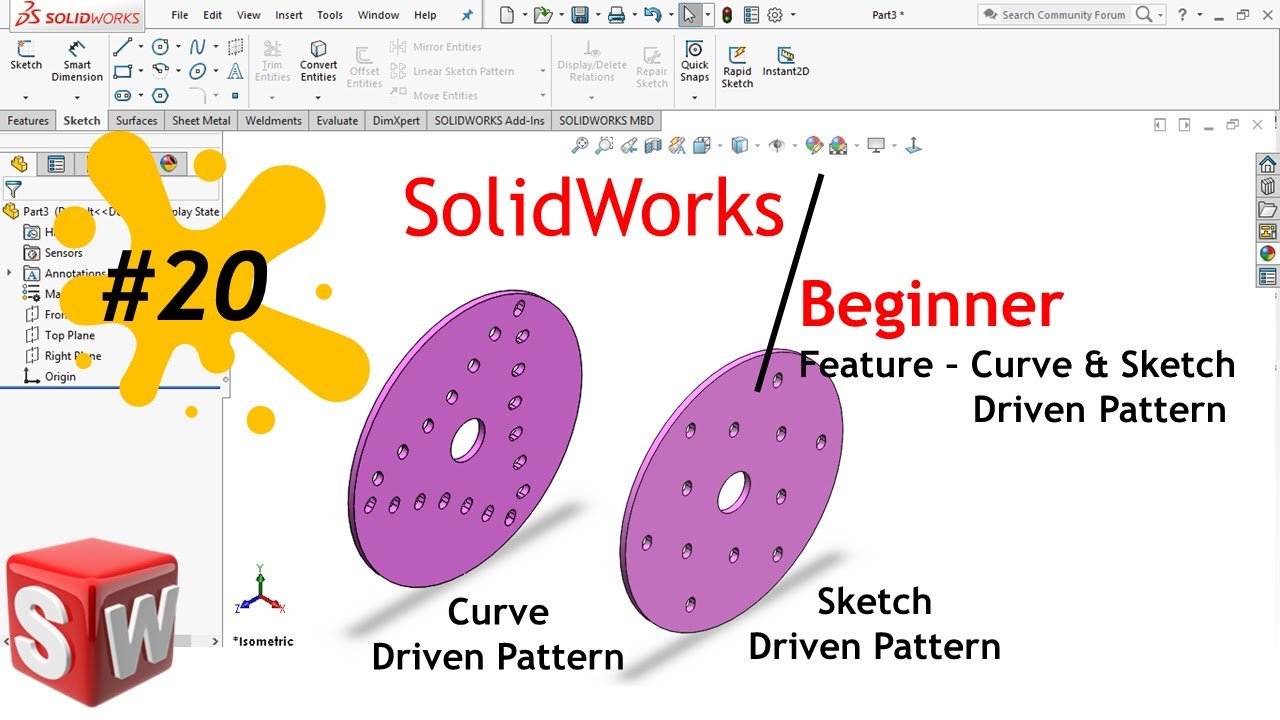Click the Open document icon
The image size is (1280, 720).
(x=542, y=15)
